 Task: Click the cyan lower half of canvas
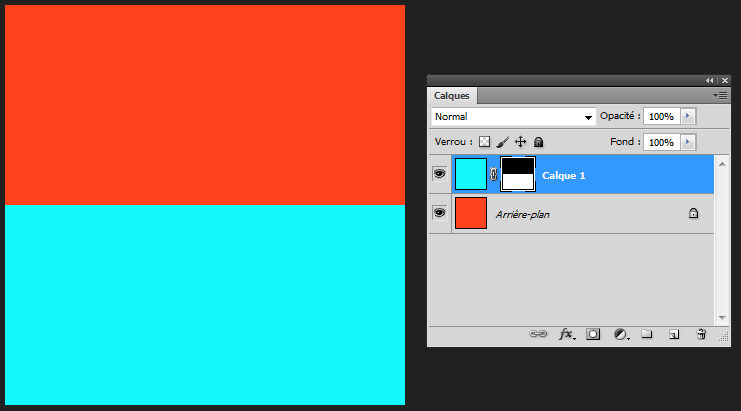(205, 305)
